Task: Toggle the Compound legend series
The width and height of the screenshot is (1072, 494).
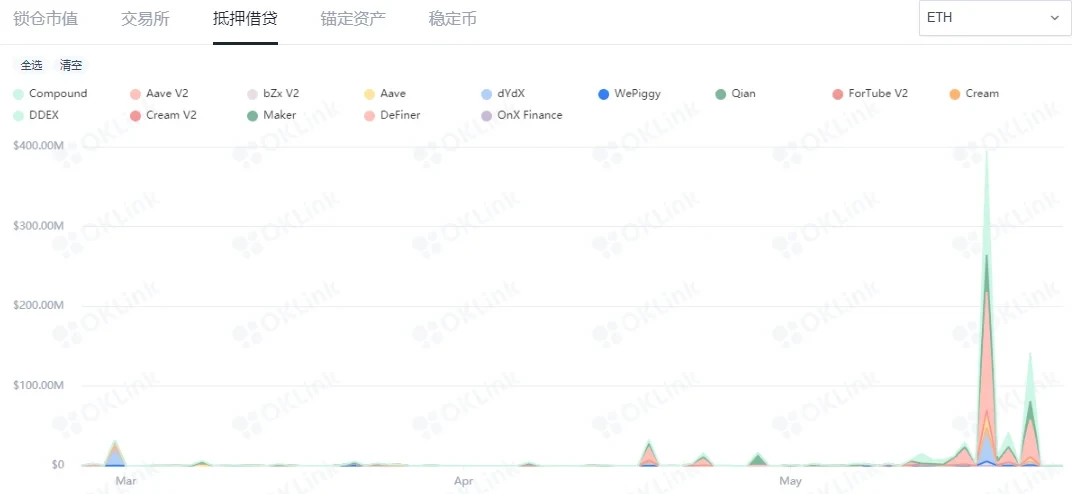Action: click(57, 93)
